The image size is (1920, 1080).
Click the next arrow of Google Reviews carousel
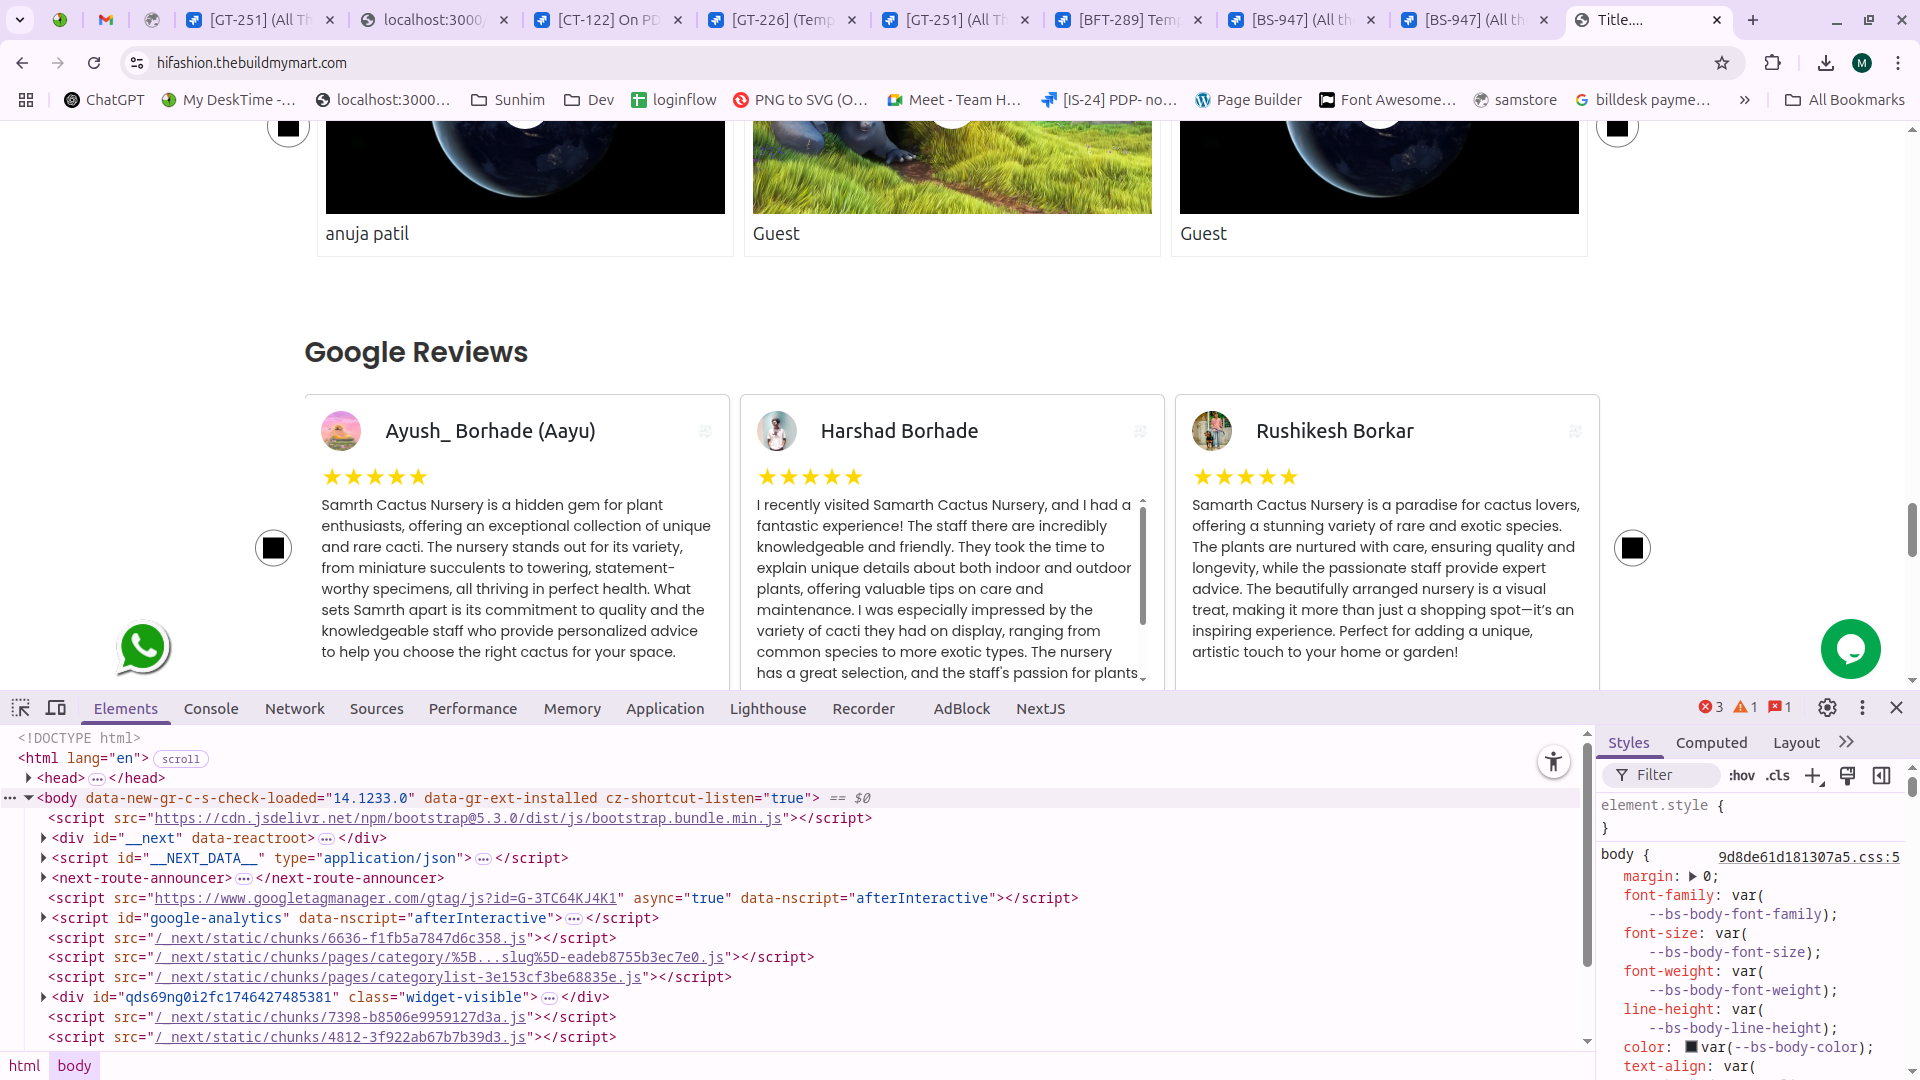coord(1632,548)
